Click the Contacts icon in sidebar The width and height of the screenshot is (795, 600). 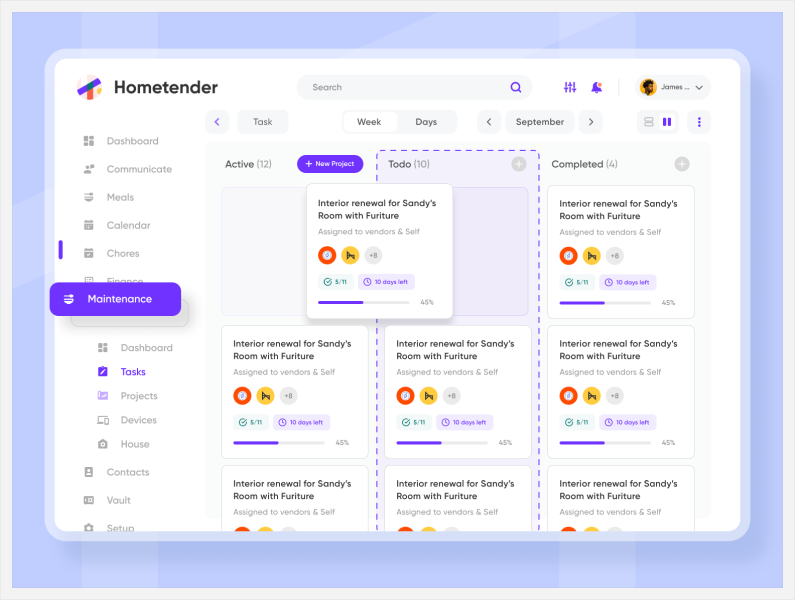pyautogui.click(x=89, y=472)
